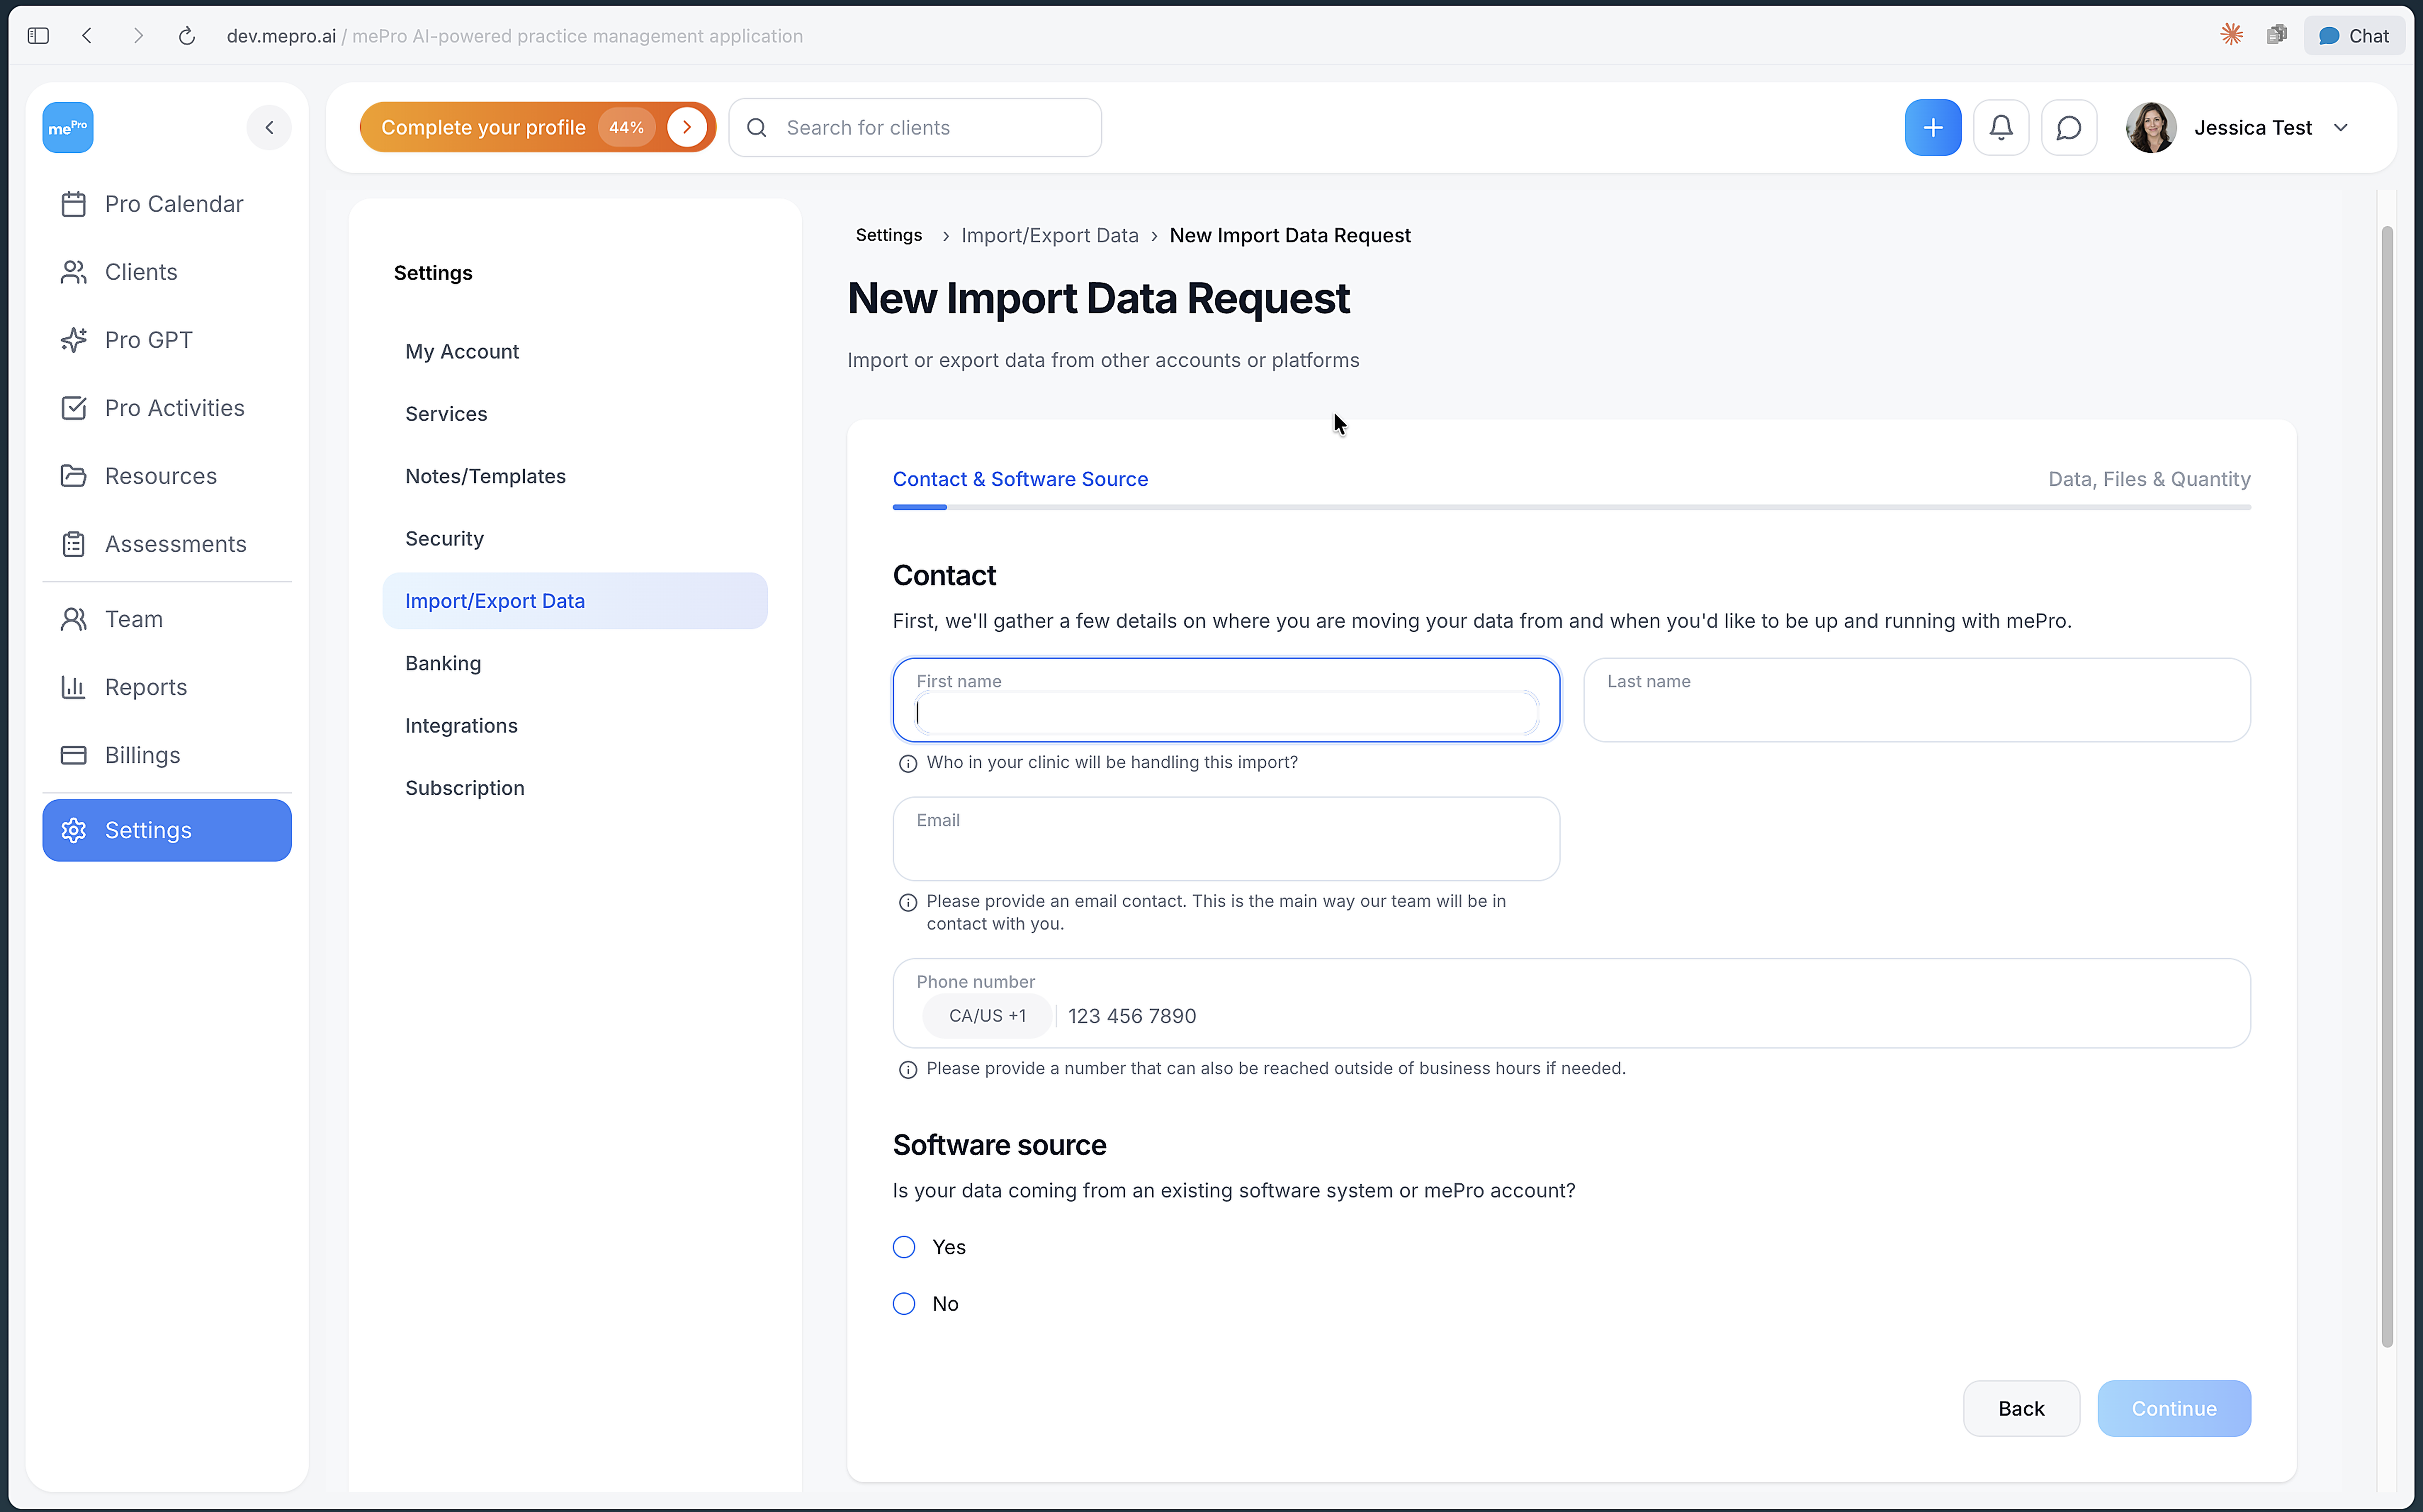This screenshot has width=2423, height=1512.
Task: Switch to Data, Files & Quantity step
Action: 2149,479
